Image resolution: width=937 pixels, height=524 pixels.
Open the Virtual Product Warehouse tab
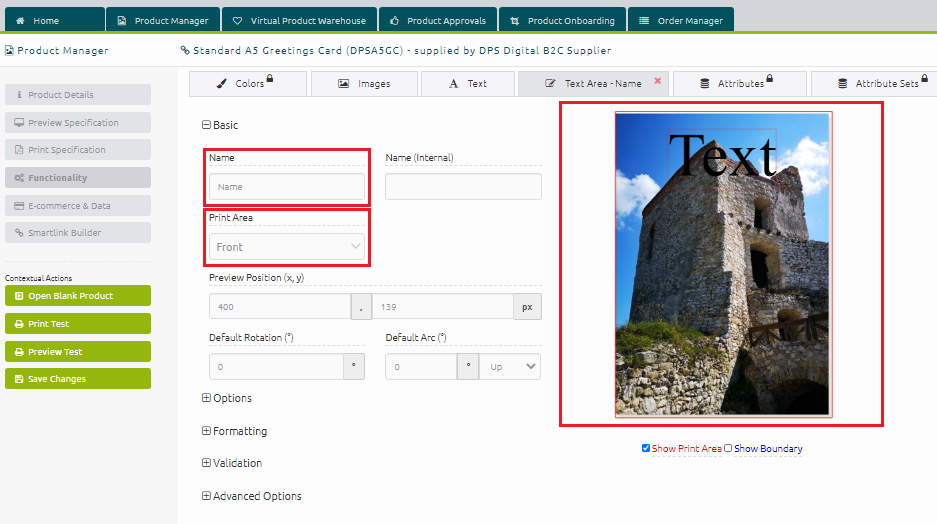click(x=299, y=20)
